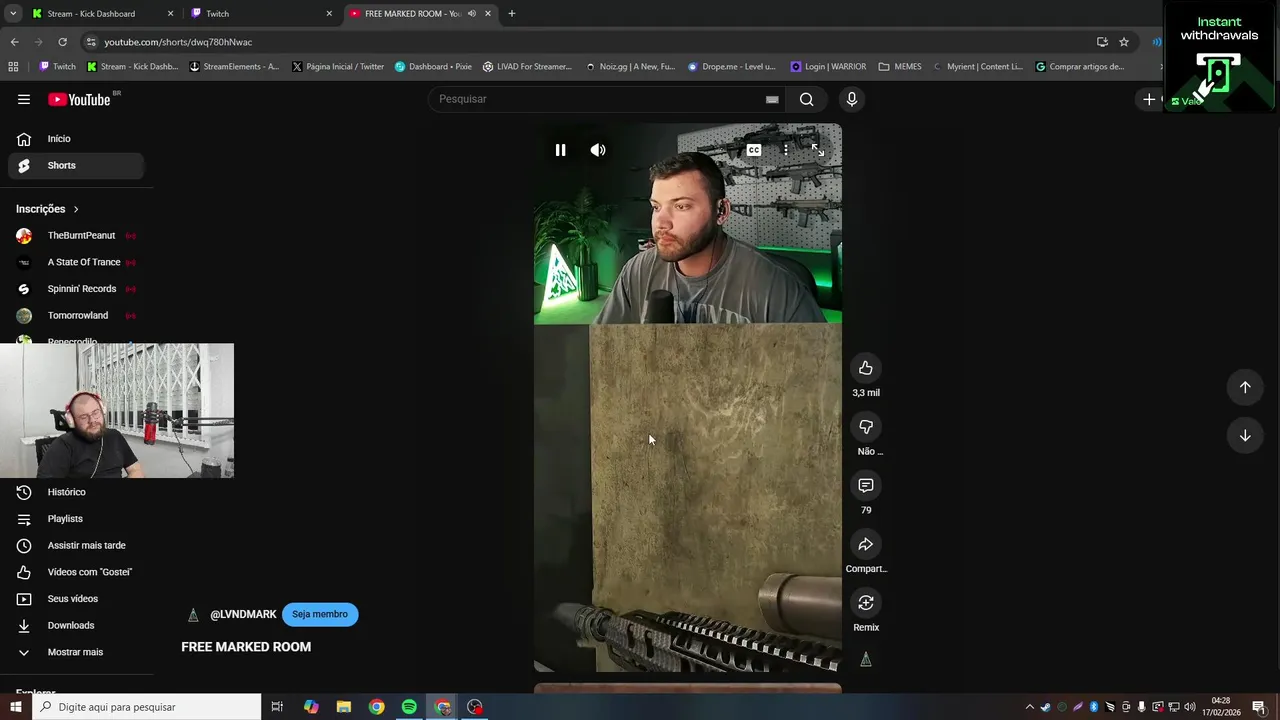Like the Short with thumbs-up
Image resolution: width=1280 pixels, height=720 pixels.
click(x=866, y=368)
